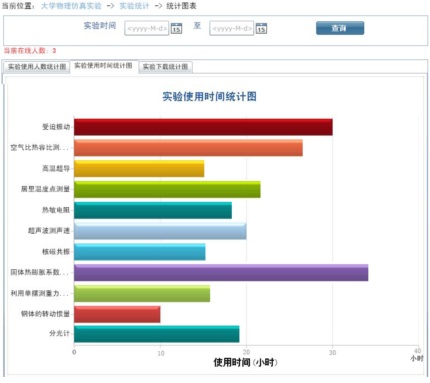This screenshot has width=430, height=383.
Task: Click the 利用单摆测重力... axis label
Action: coord(40,293)
